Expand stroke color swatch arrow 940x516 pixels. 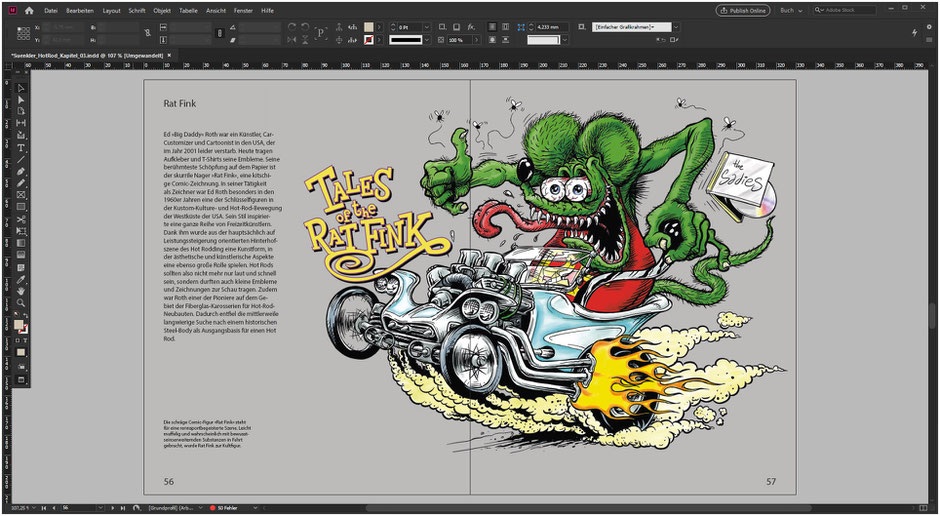click(379, 40)
